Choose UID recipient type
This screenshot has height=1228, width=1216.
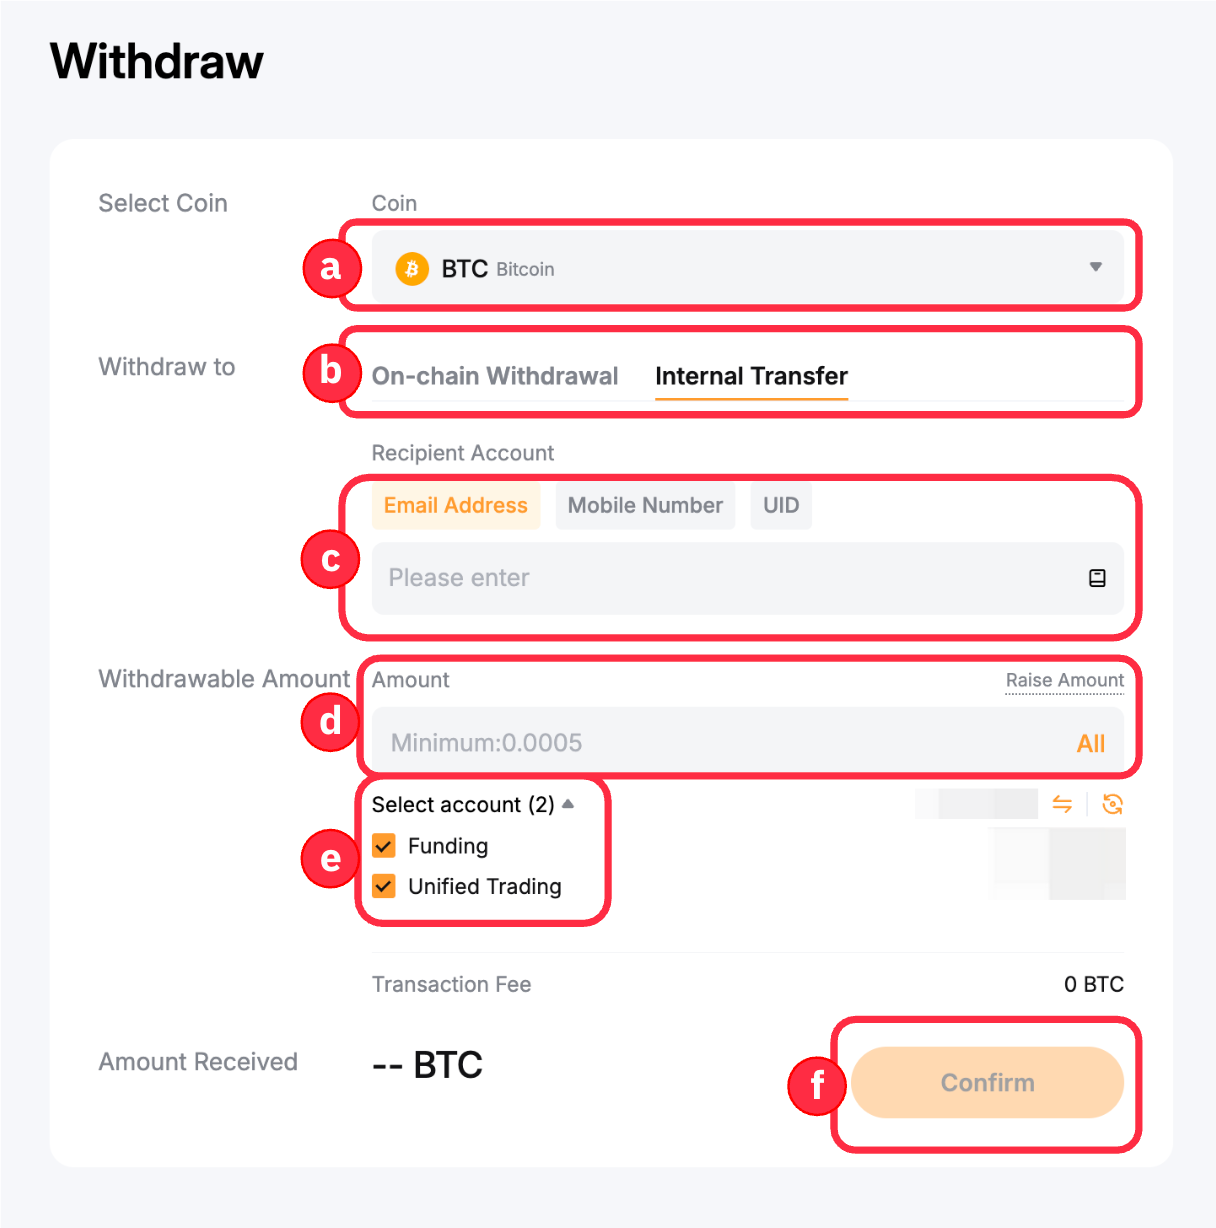(x=781, y=505)
